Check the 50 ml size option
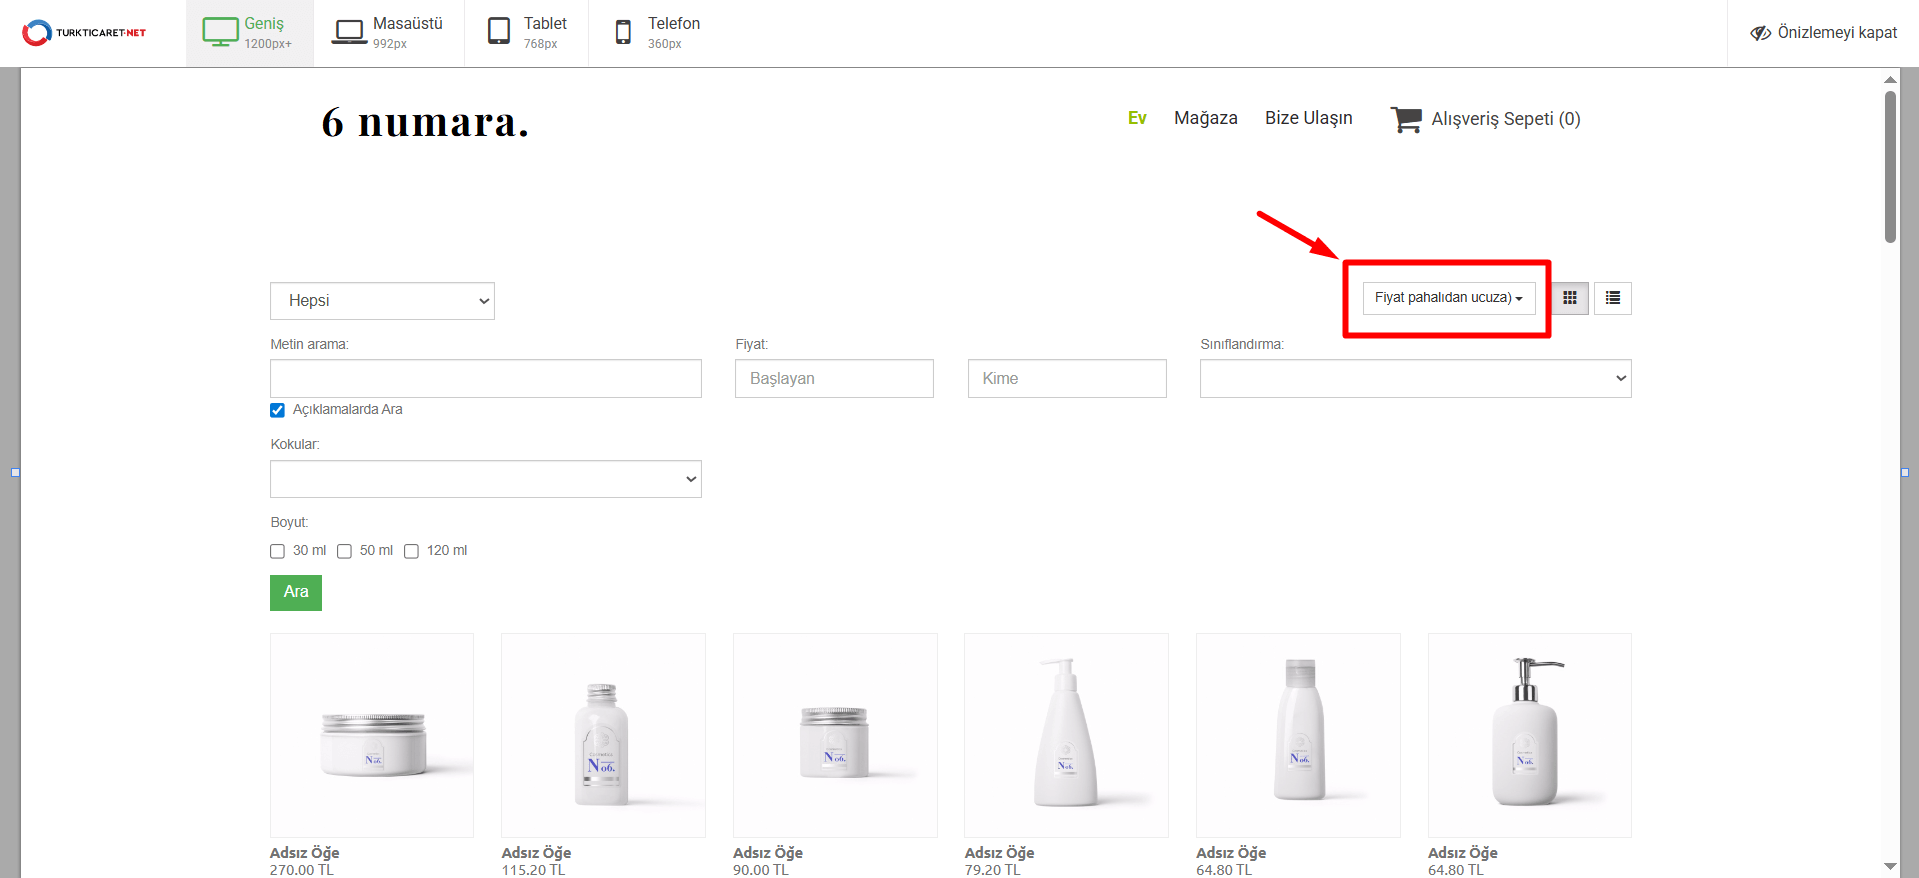Screen dimensions: 1919x878 point(345,551)
